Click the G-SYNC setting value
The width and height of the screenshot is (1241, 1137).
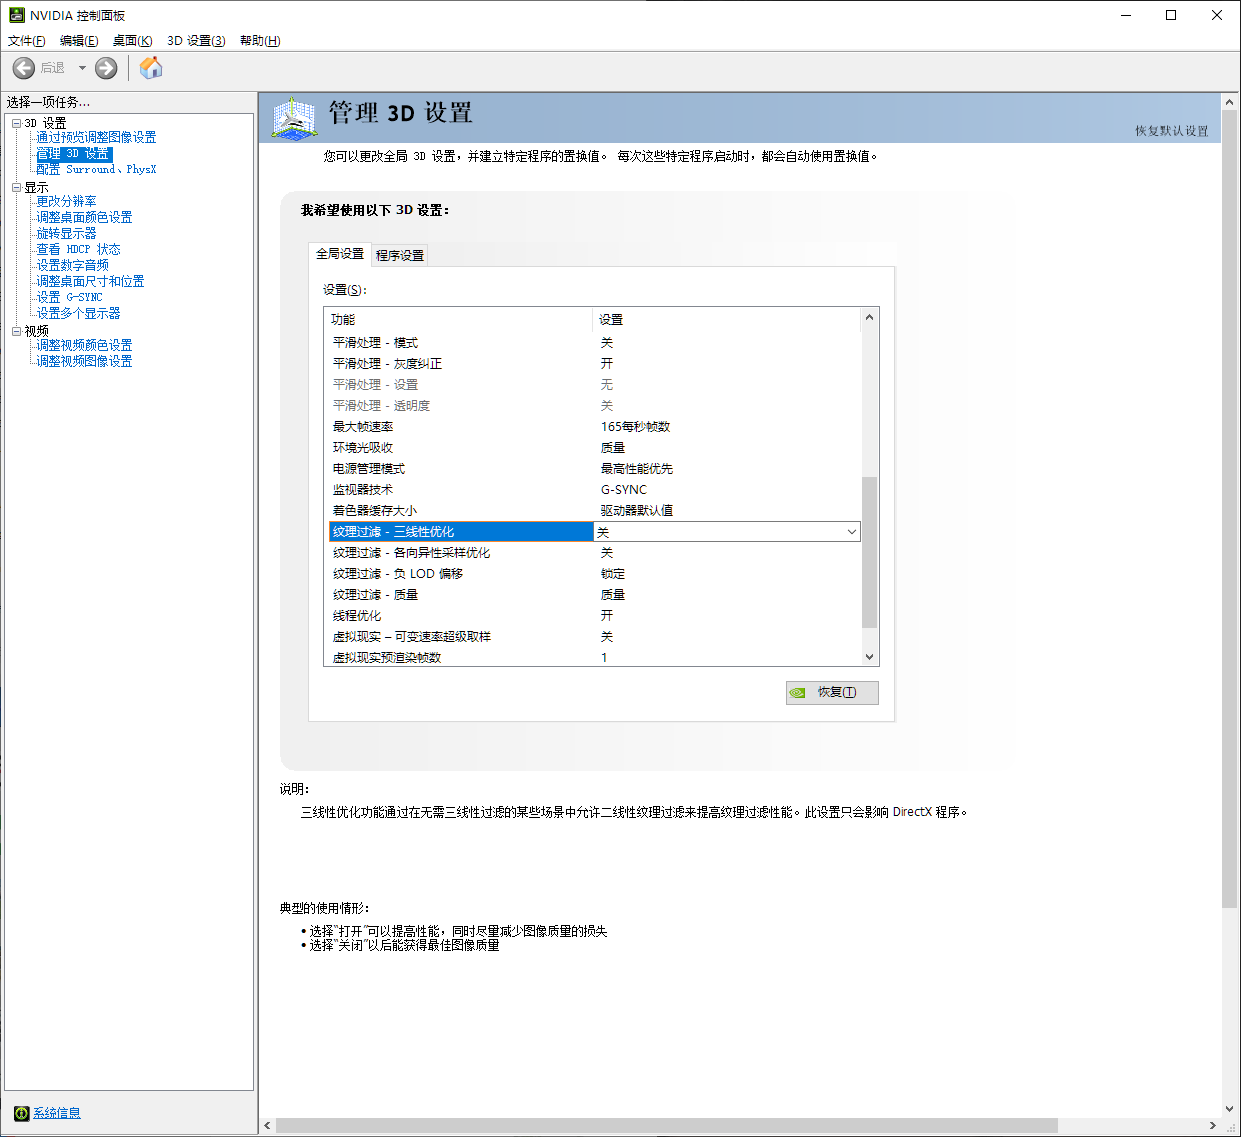click(624, 490)
